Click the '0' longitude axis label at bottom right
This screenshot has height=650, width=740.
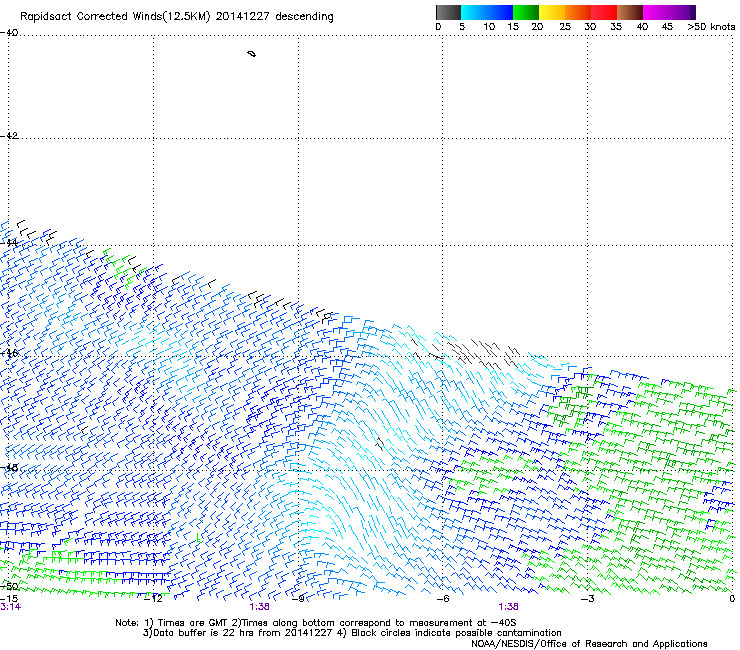click(x=732, y=599)
